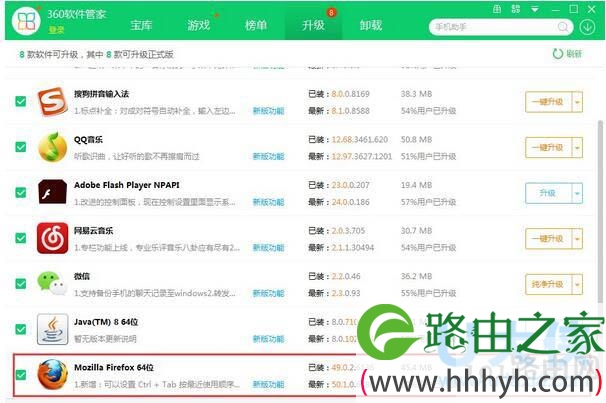Click the Mozilla Firefox 64位 title
The height and width of the screenshot is (403, 606).
[x=114, y=367]
